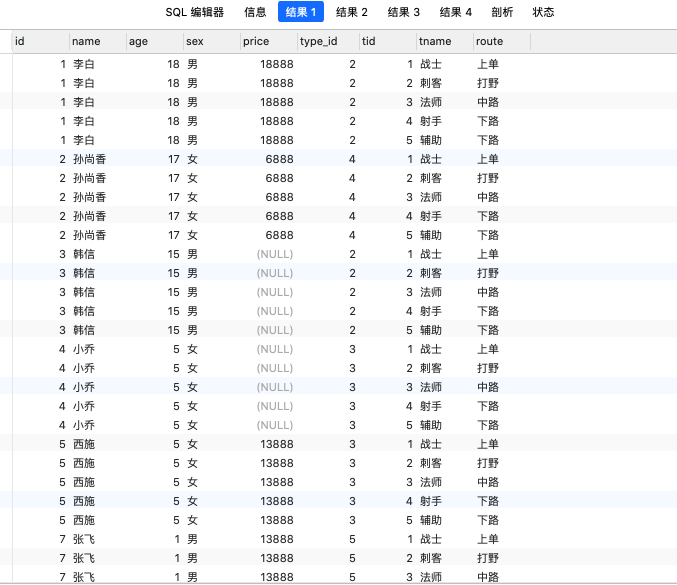Viewport: 677px width, 585px height.
Task: Click the tid column header
Action: [x=388, y=41]
